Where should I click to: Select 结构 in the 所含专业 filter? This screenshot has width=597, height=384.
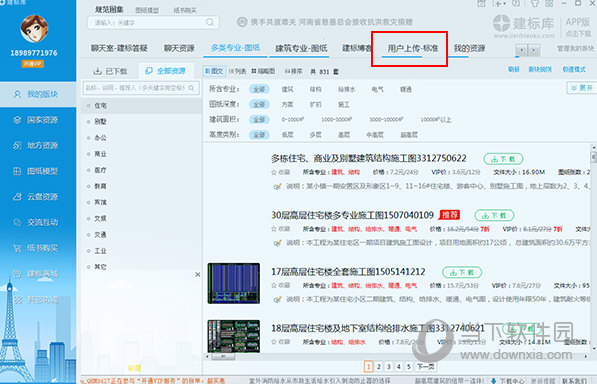pos(315,89)
